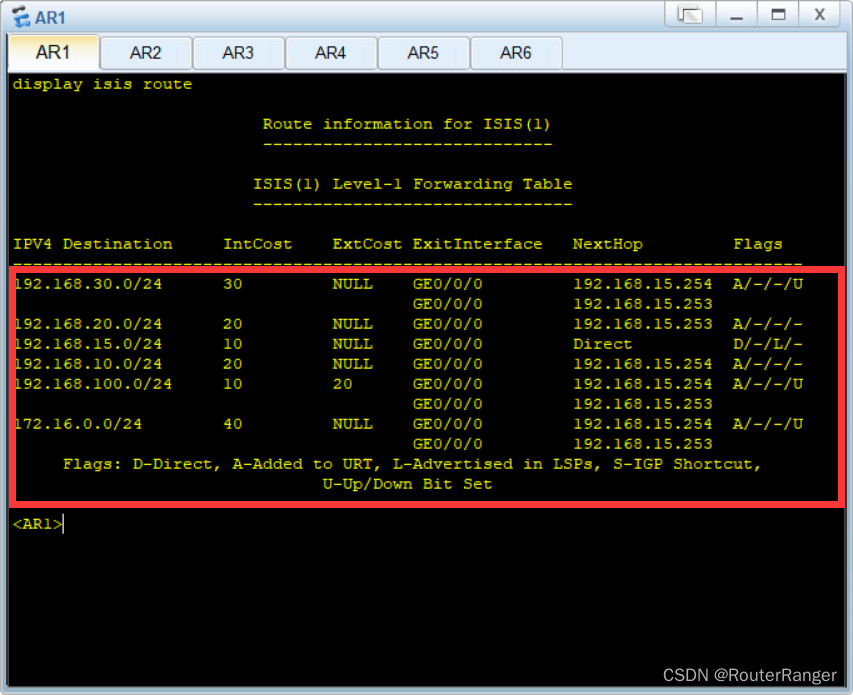Switch to the AR3 tab
Viewport: 853px width, 695px height.
click(x=238, y=53)
